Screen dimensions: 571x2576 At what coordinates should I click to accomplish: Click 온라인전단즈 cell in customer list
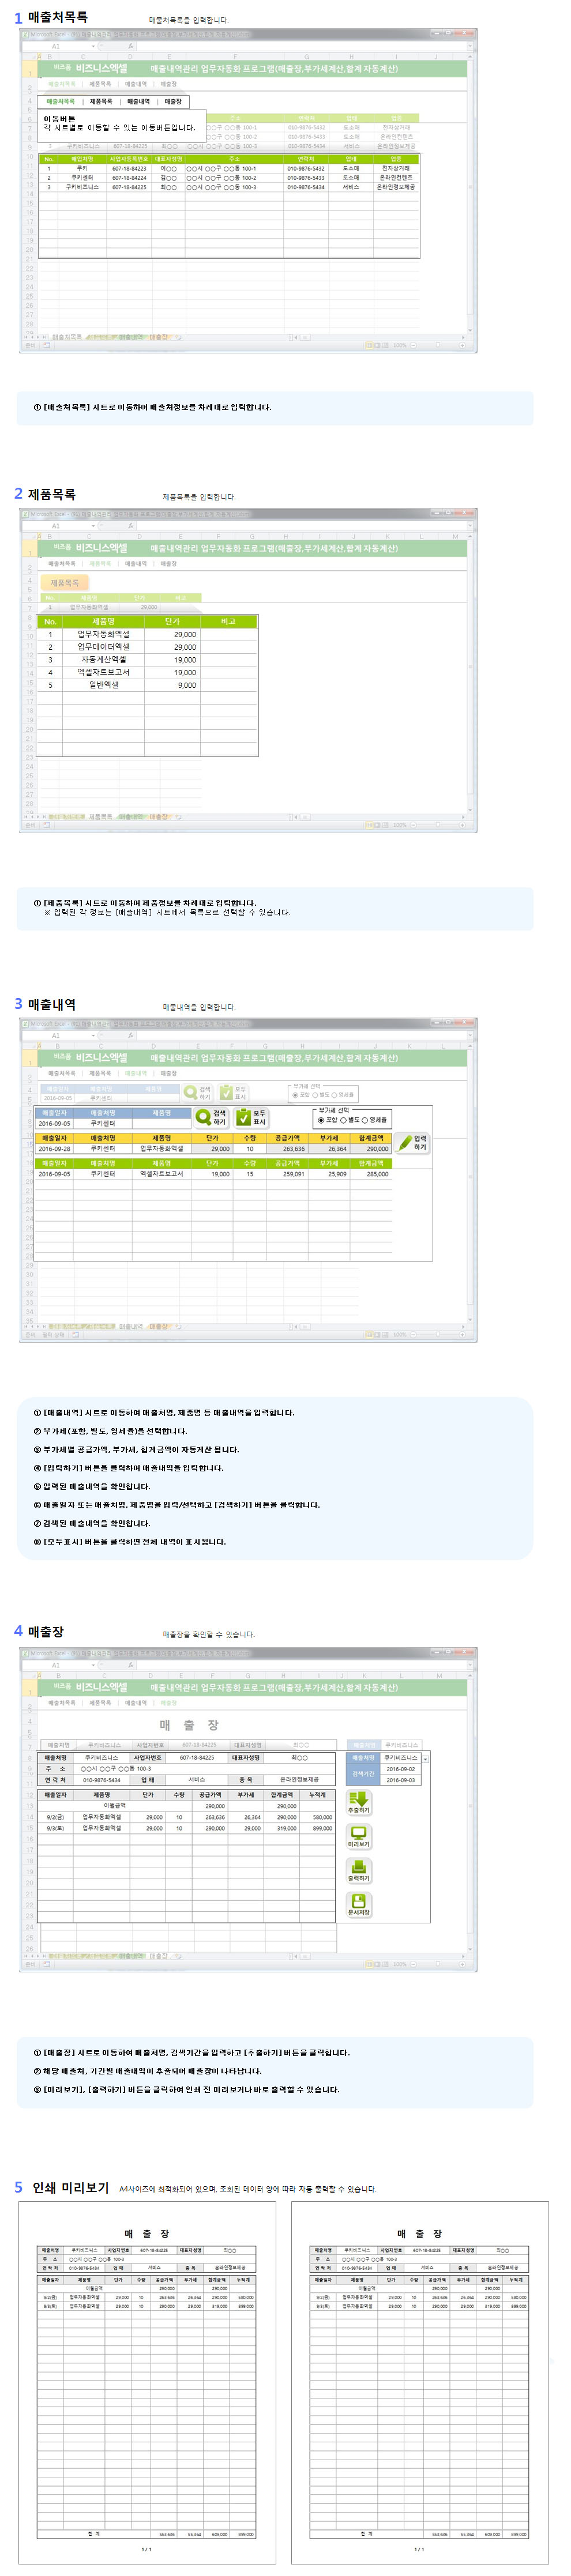click(396, 178)
